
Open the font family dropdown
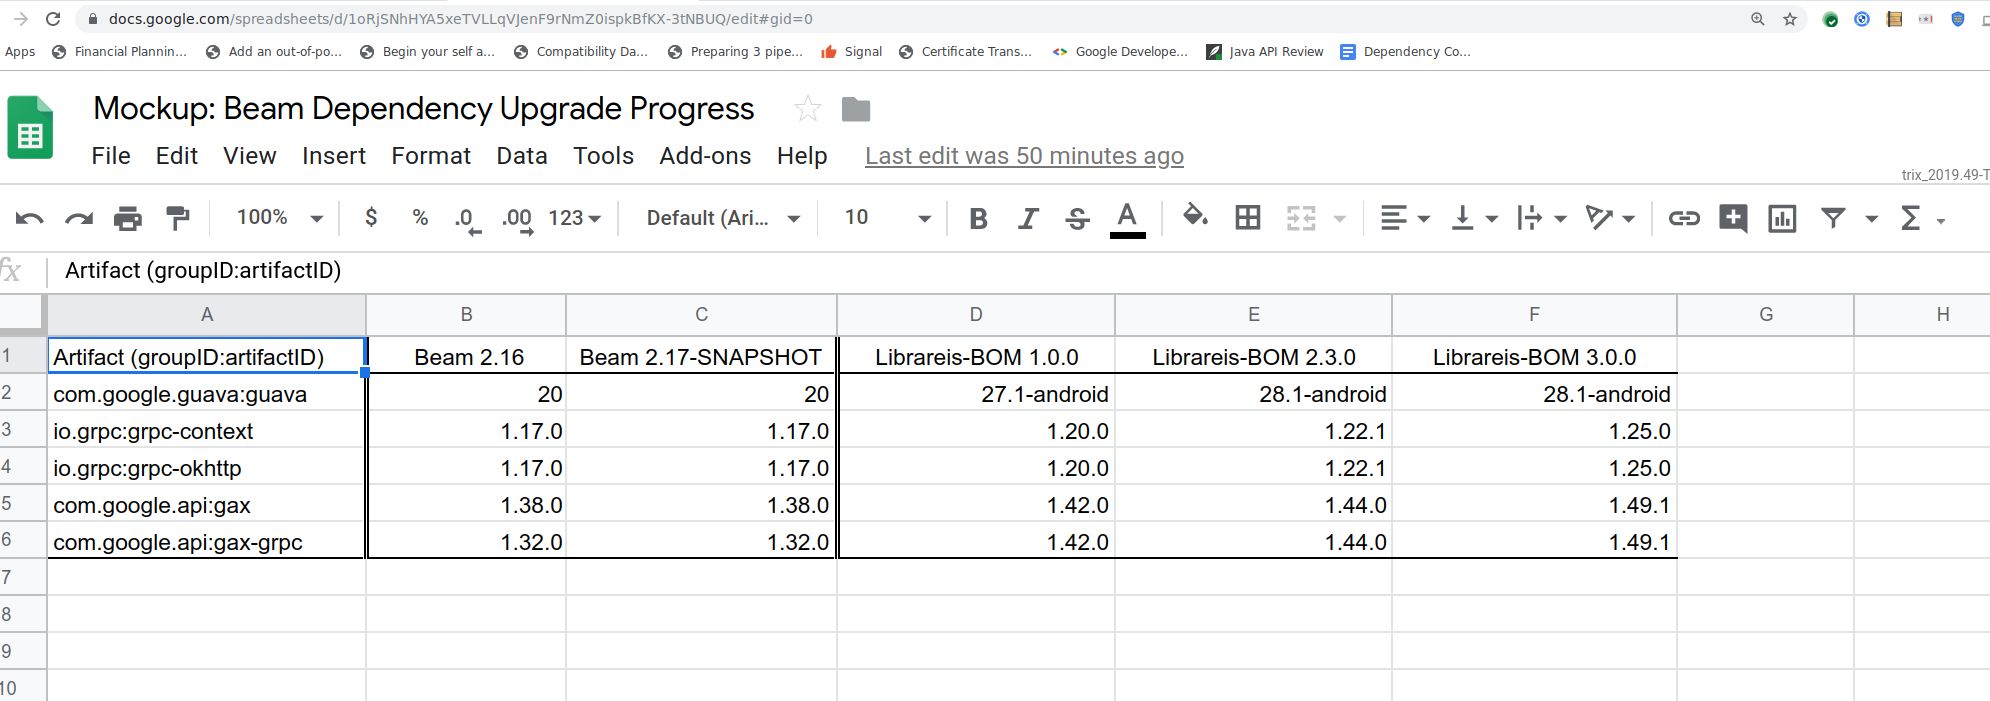[723, 218]
